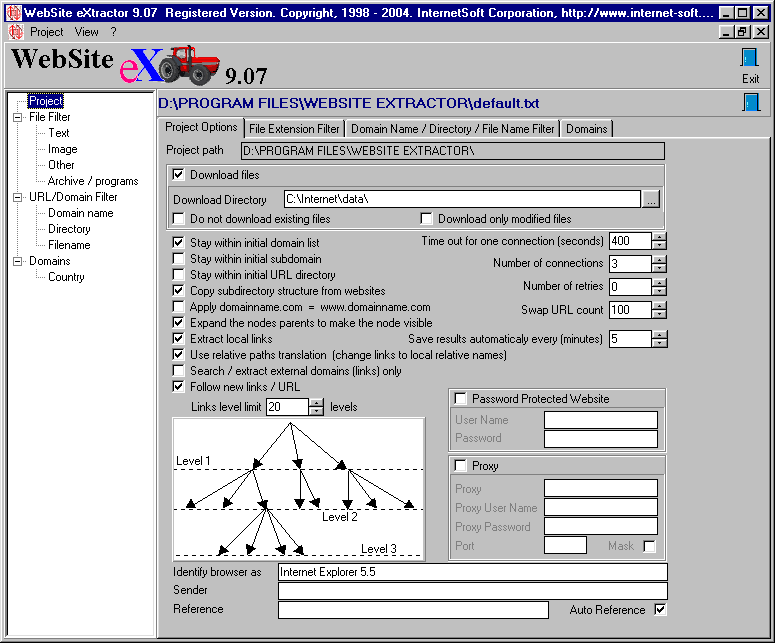
Task: Click the Reference input field
Action: coord(413,610)
